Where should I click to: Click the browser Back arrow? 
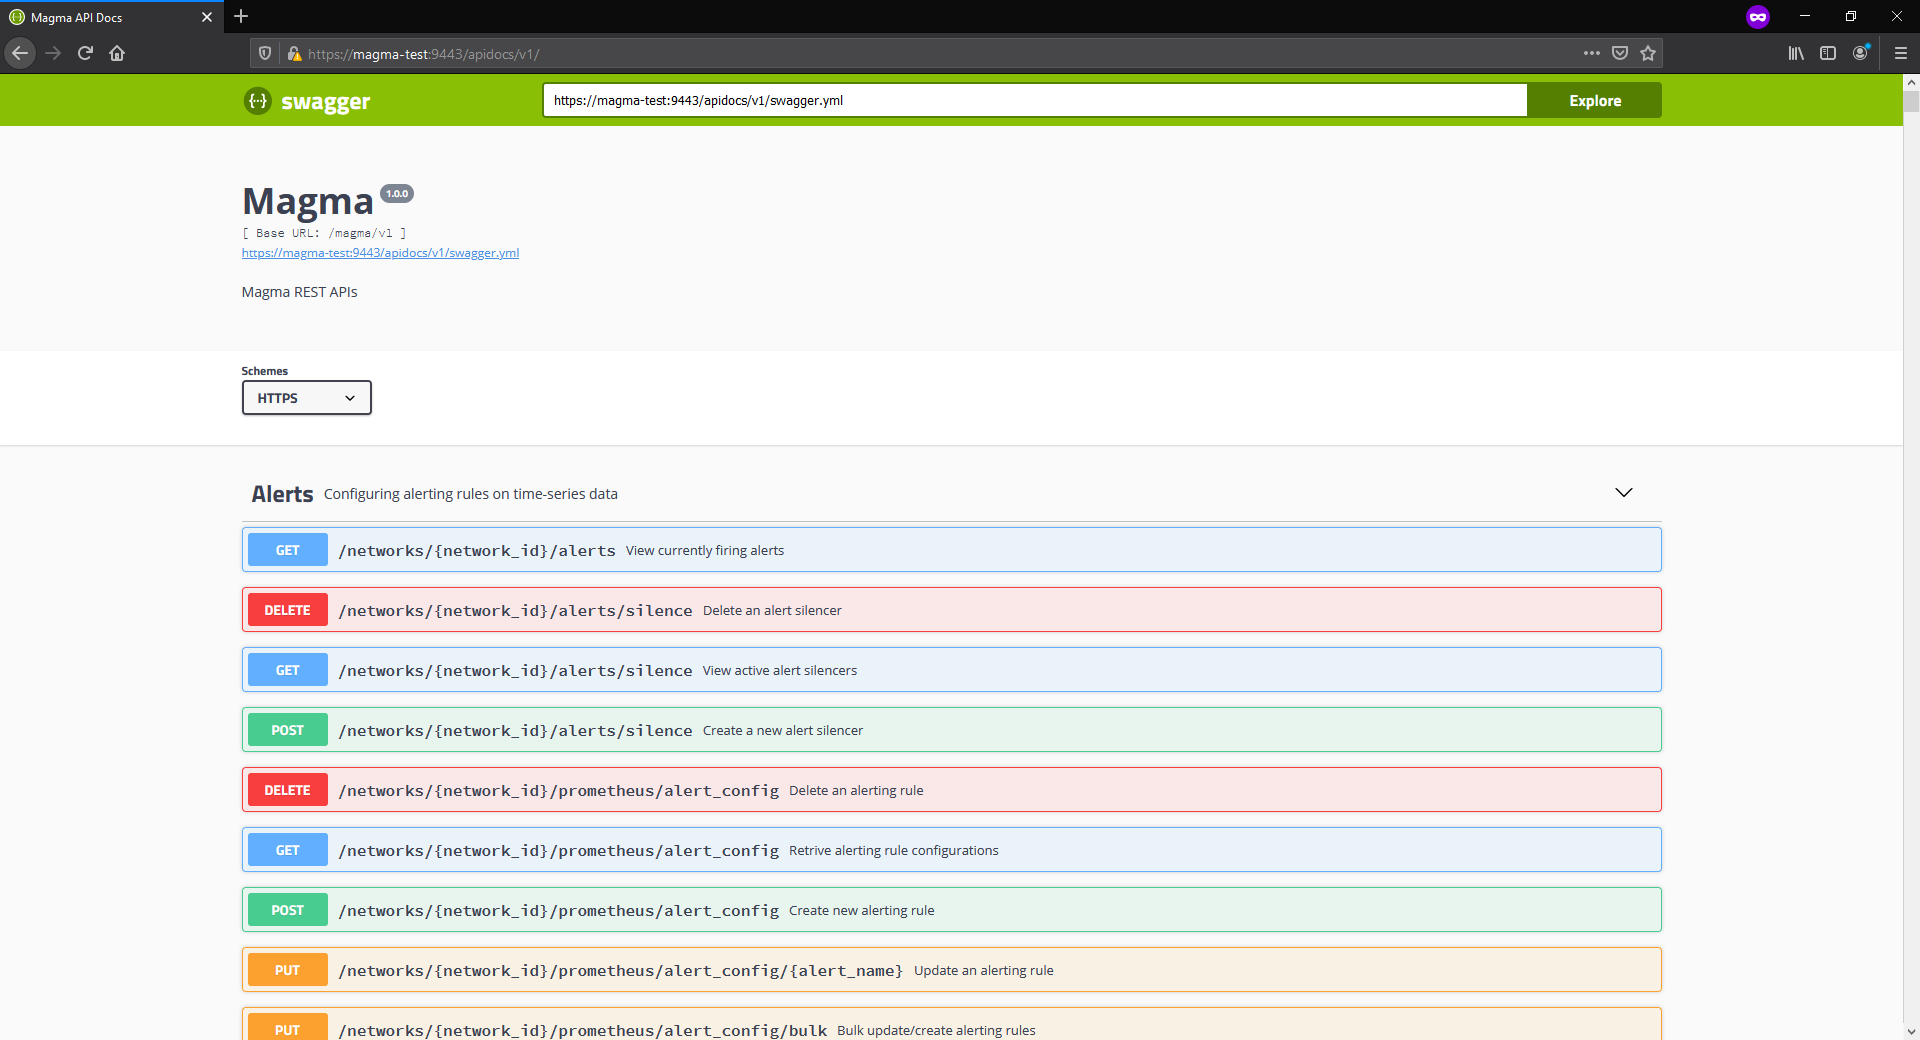pyautogui.click(x=20, y=53)
